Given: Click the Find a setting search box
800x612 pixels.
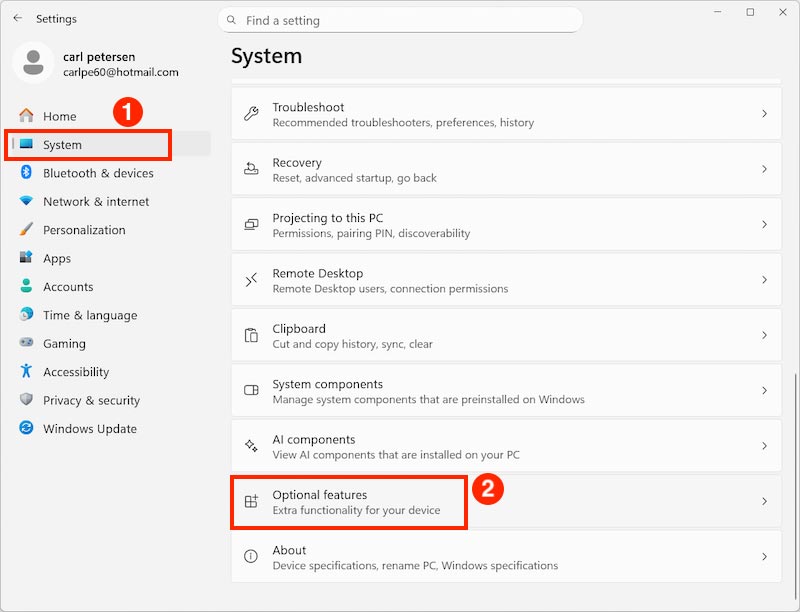Looking at the screenshot, I should 400,20.
